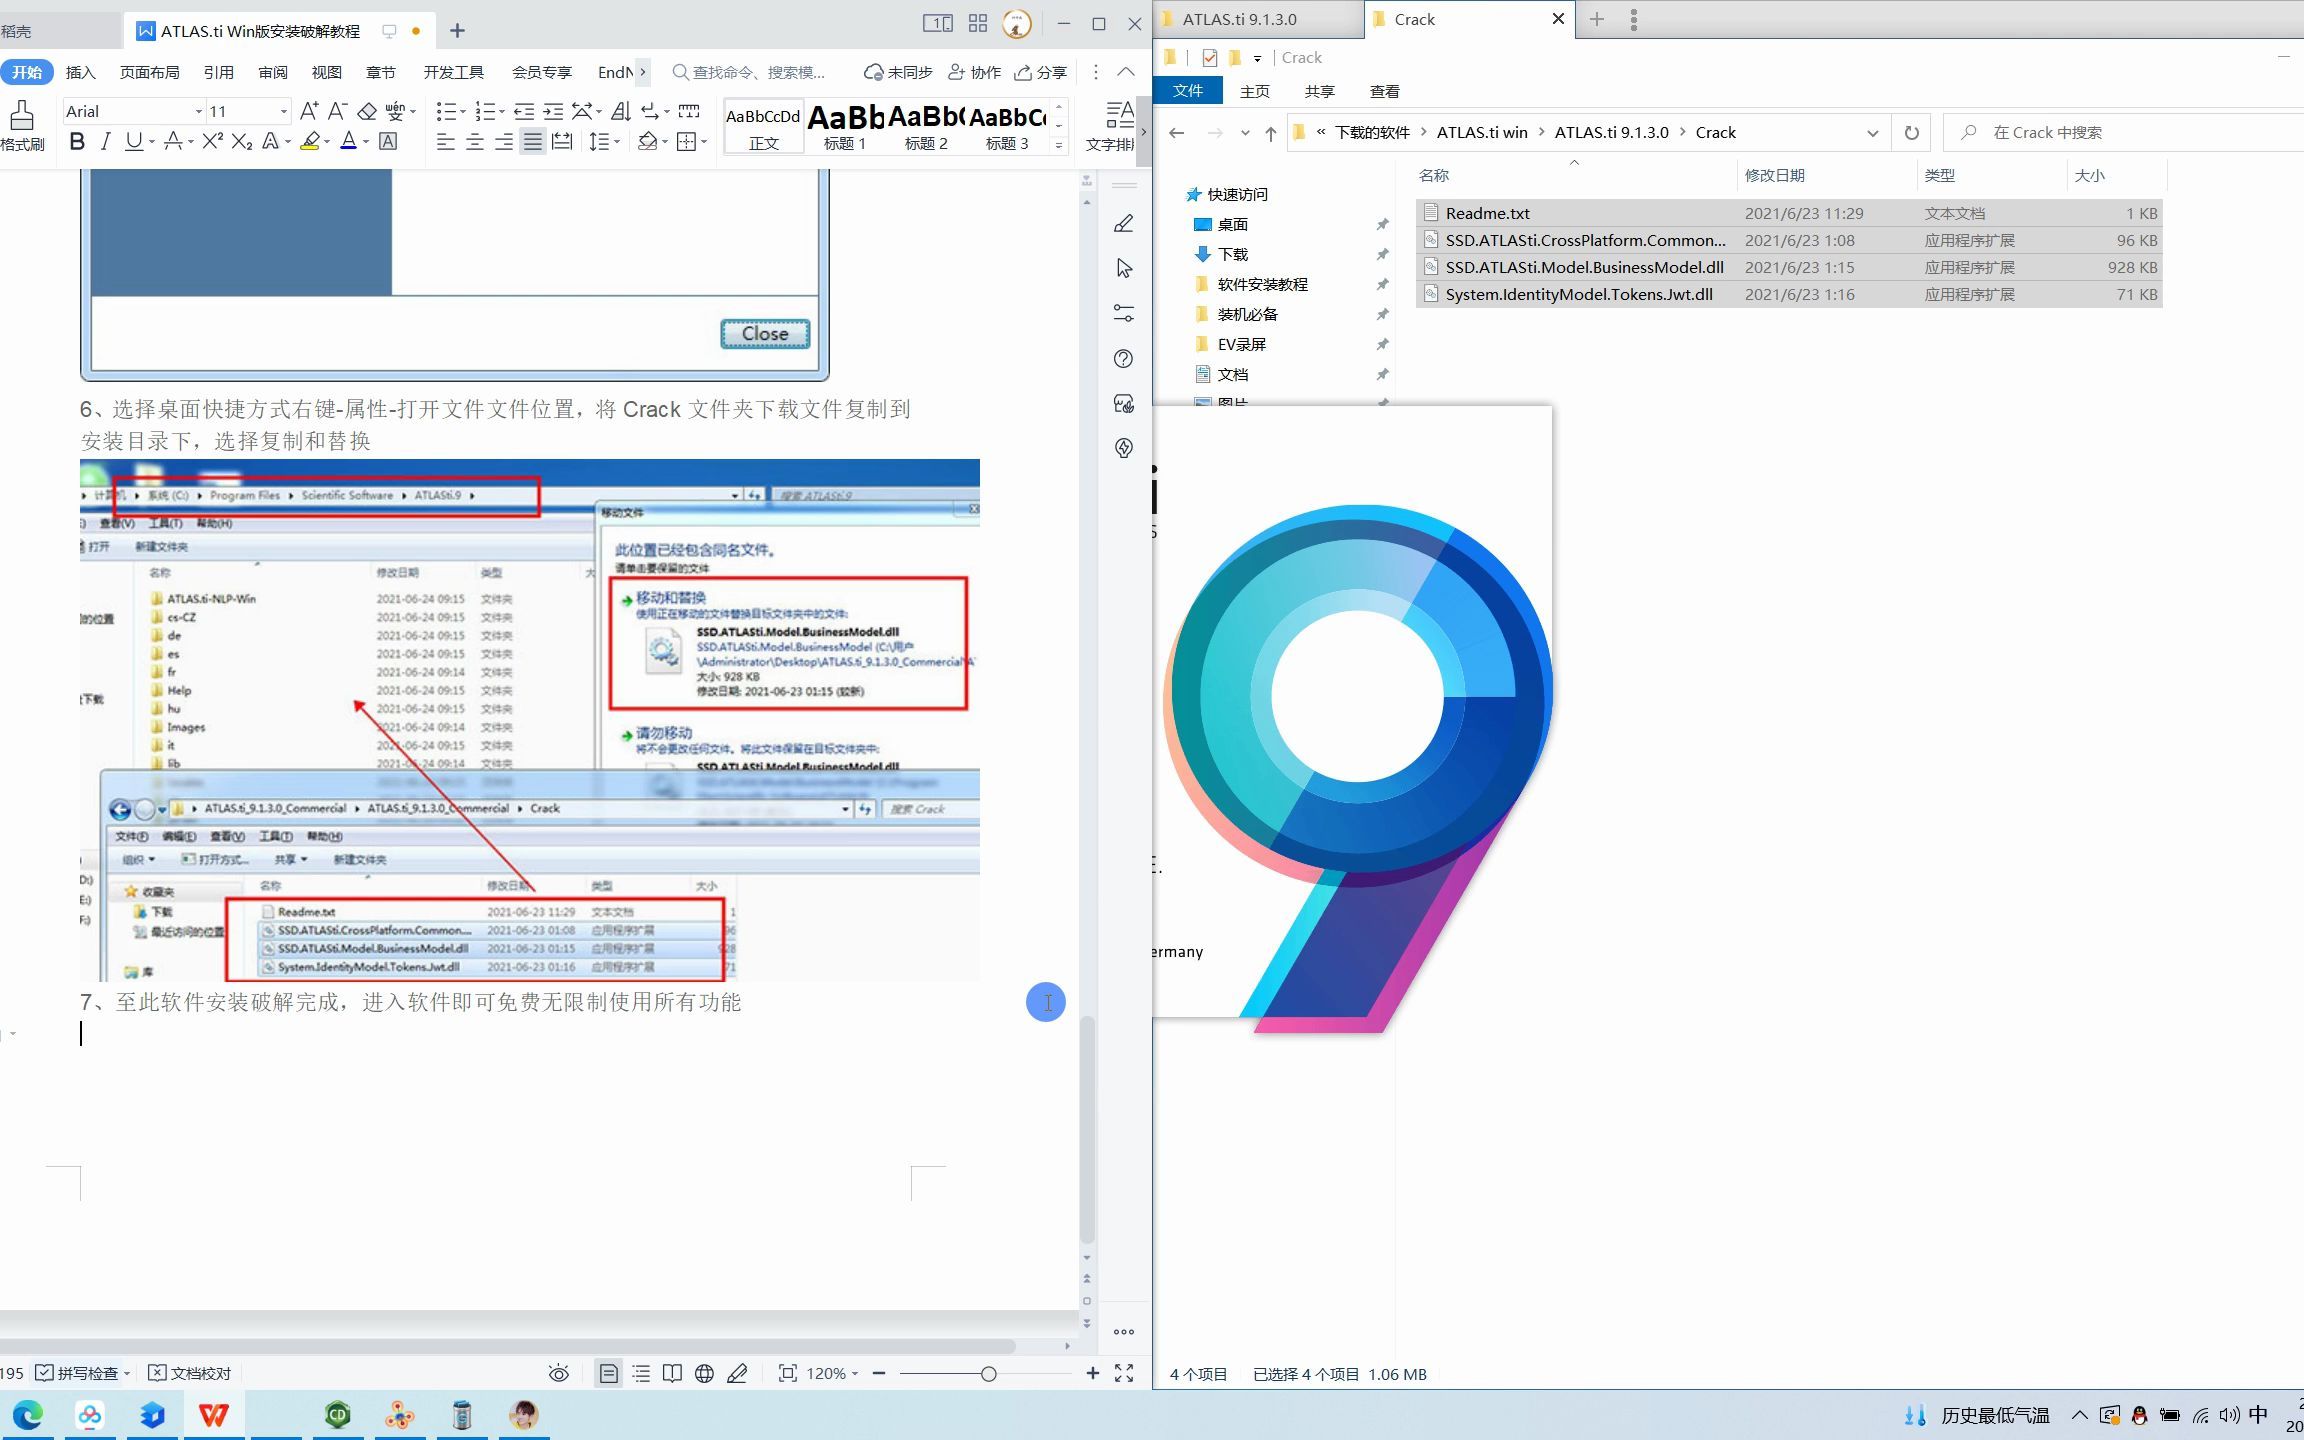Open numbered list style dropdown
The height and width of the screenshot is (1440, 2304).
click(501, 112)
